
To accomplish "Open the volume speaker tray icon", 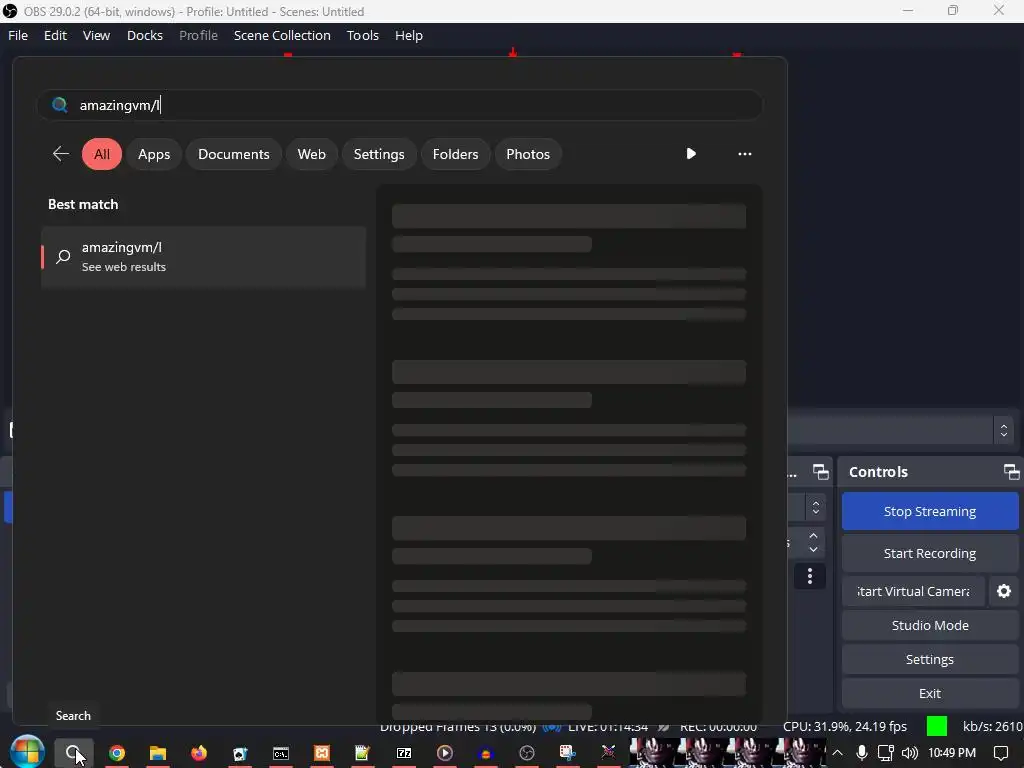I will (909, 753).
